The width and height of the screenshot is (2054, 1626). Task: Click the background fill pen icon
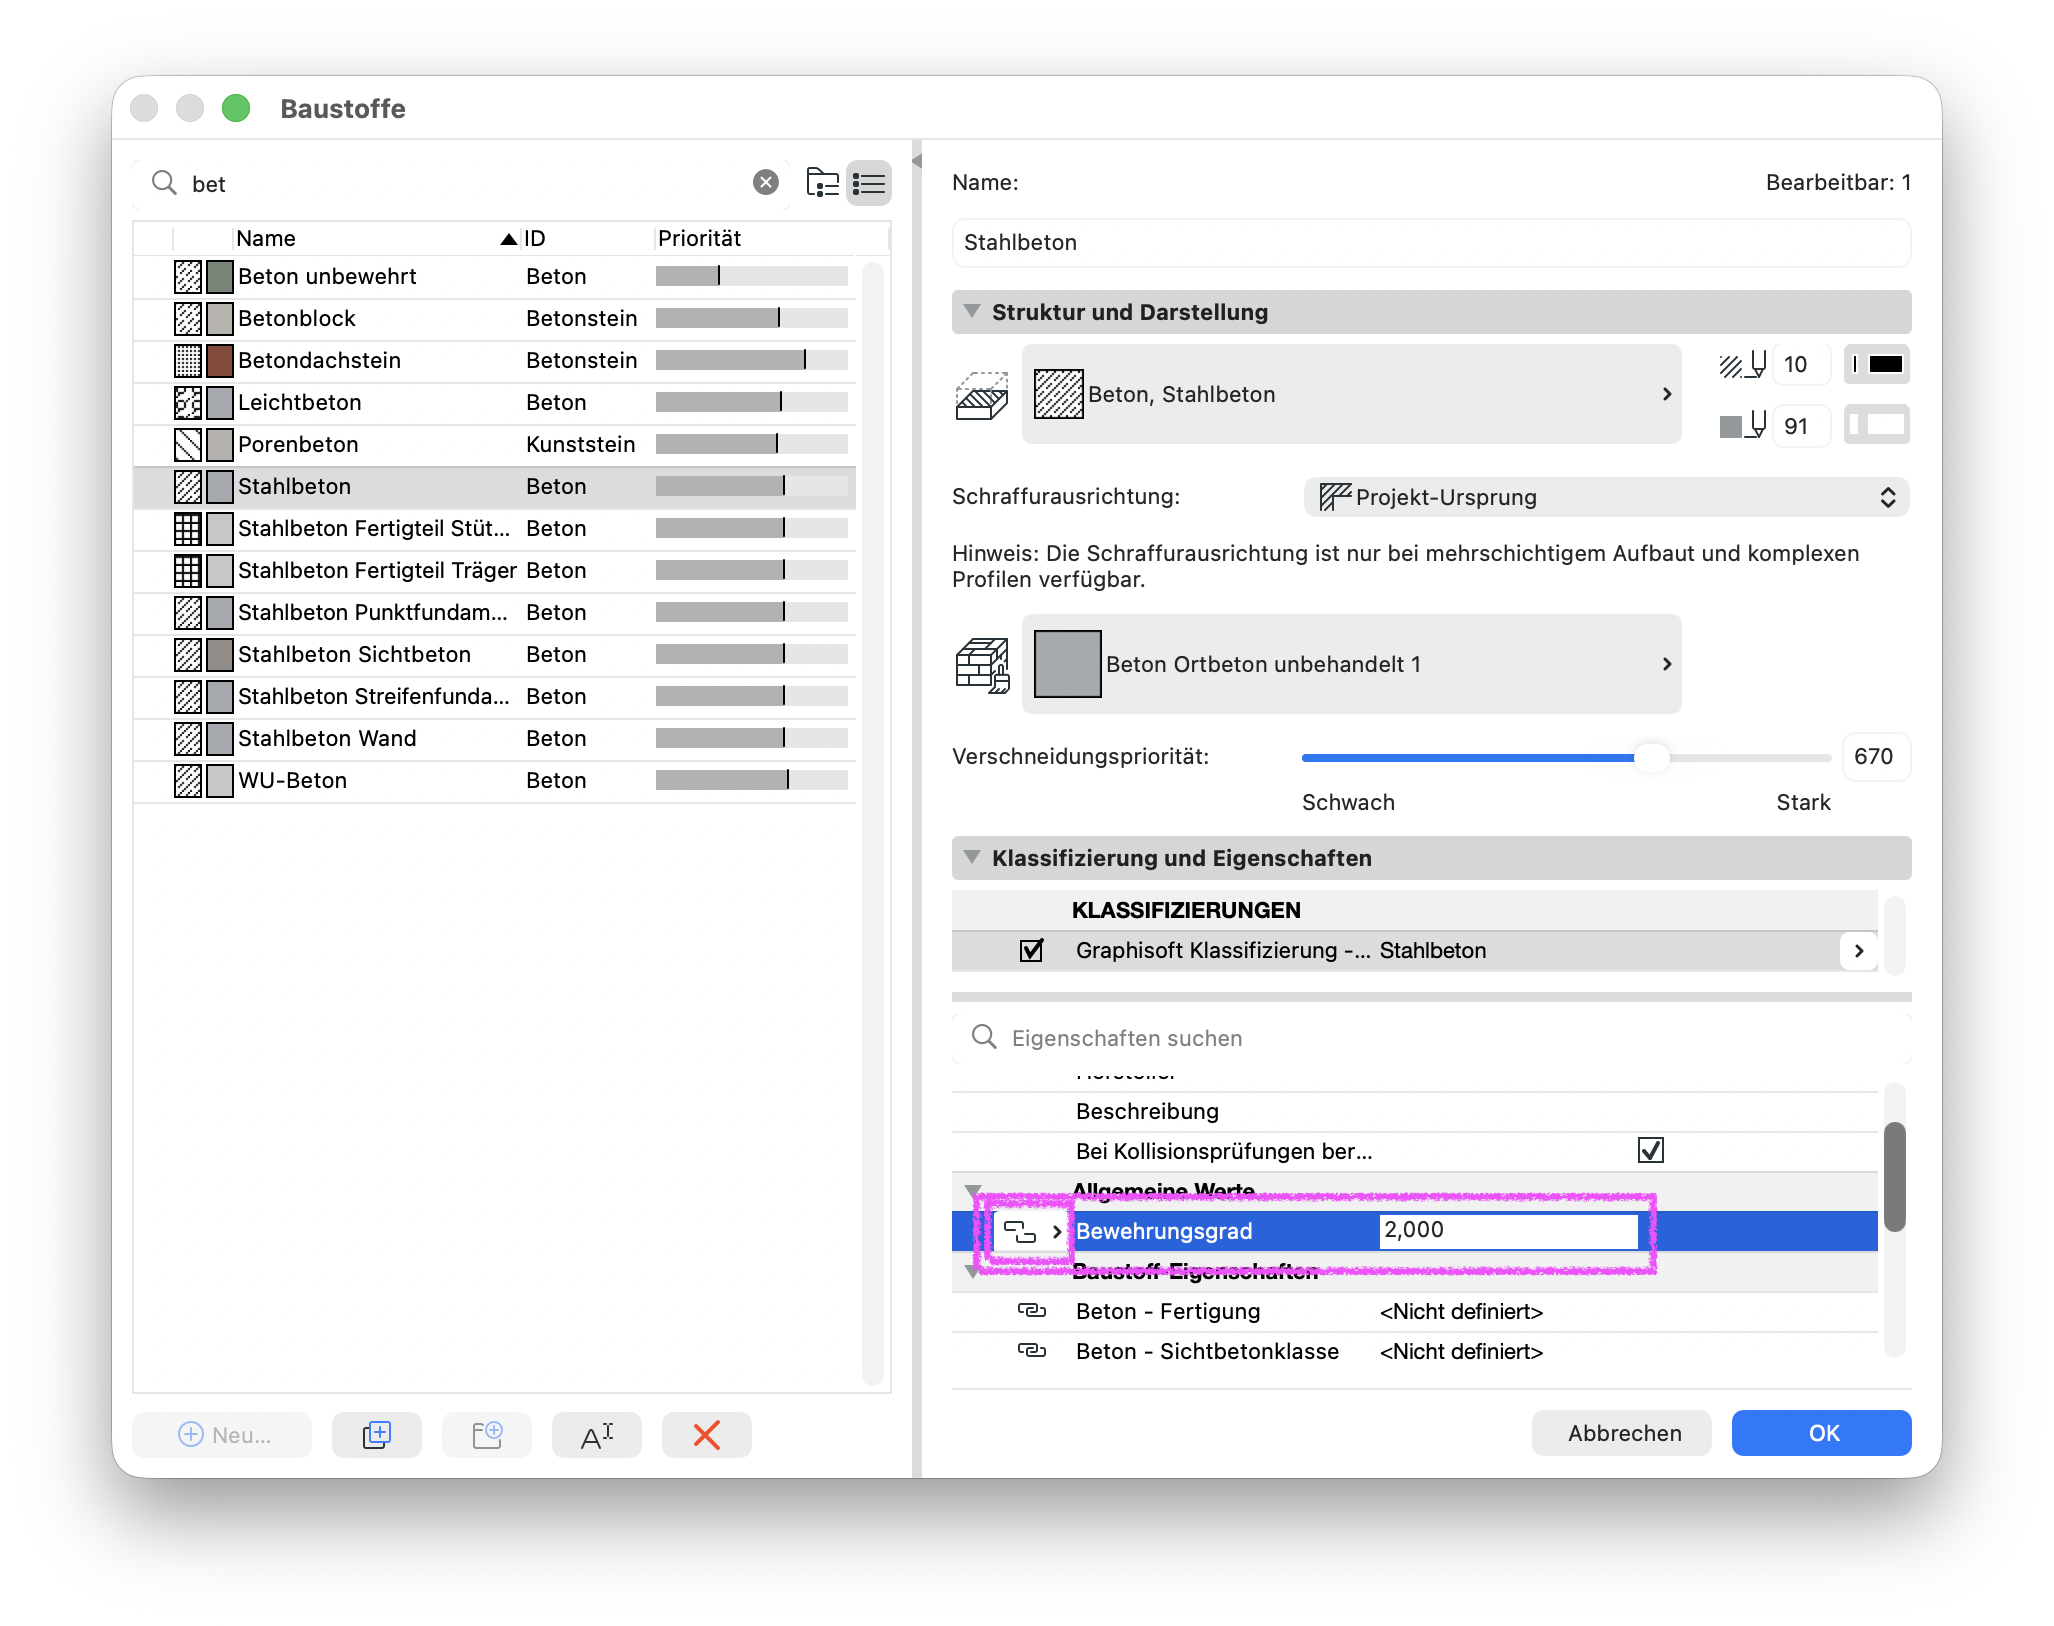(x=1743, y=426)
